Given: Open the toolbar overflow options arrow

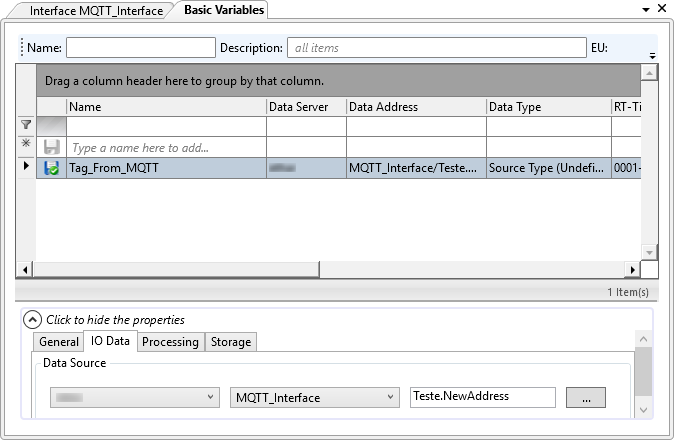Looking at the screenshot, I should (652, 56).
